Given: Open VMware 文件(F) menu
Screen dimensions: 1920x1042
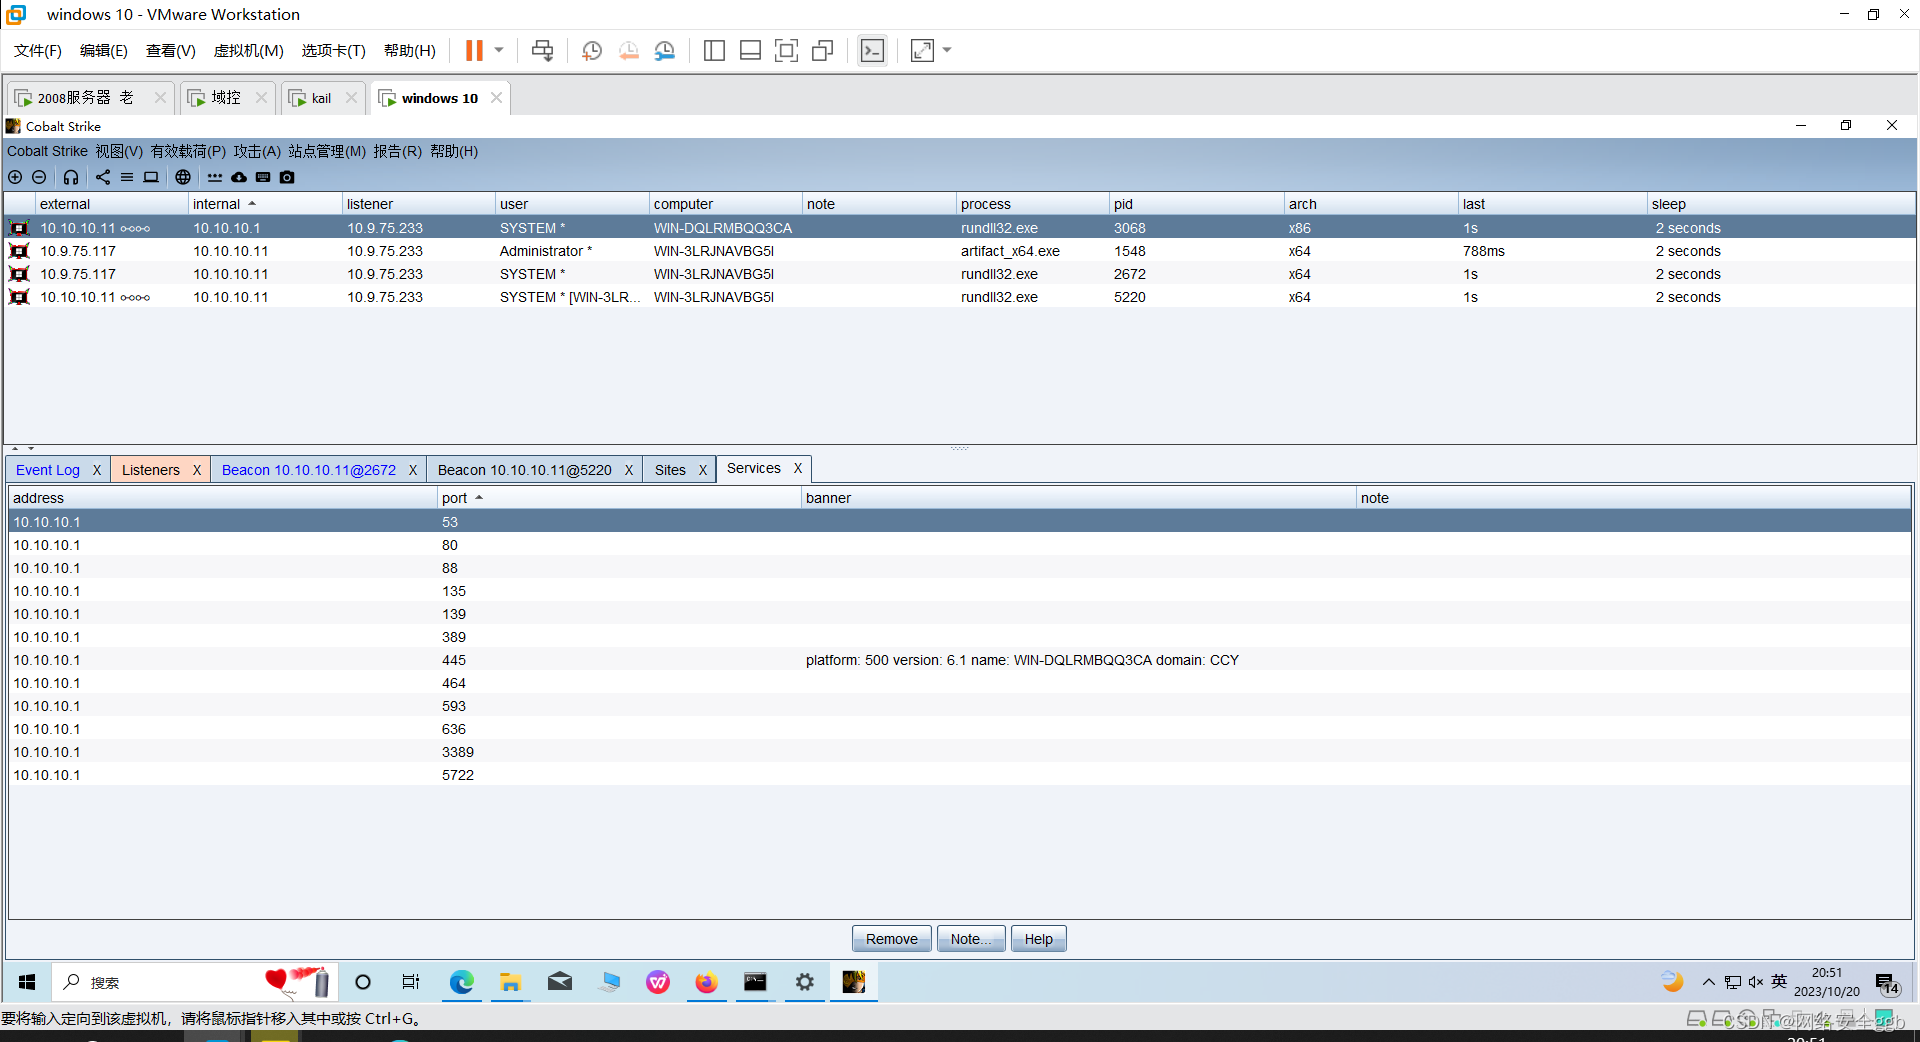Looking at the screenshot, I should coord(37,50).
